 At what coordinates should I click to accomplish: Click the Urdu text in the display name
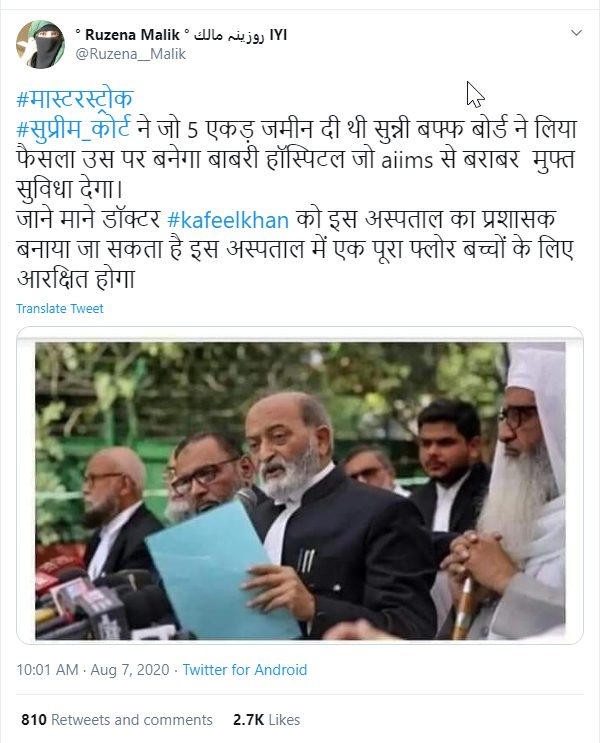(x=229, y=35)
